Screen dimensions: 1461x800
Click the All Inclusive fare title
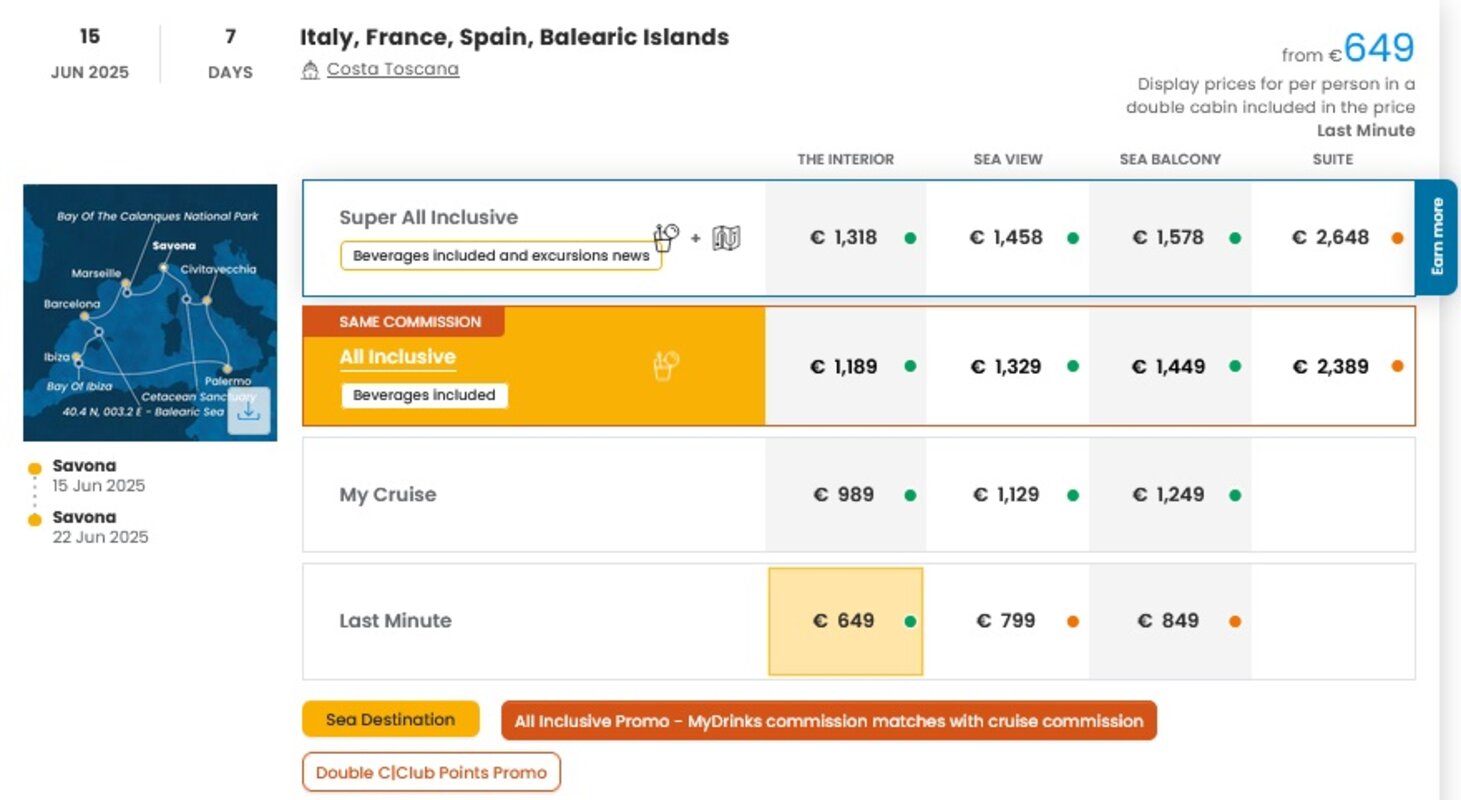coord(397,357)
